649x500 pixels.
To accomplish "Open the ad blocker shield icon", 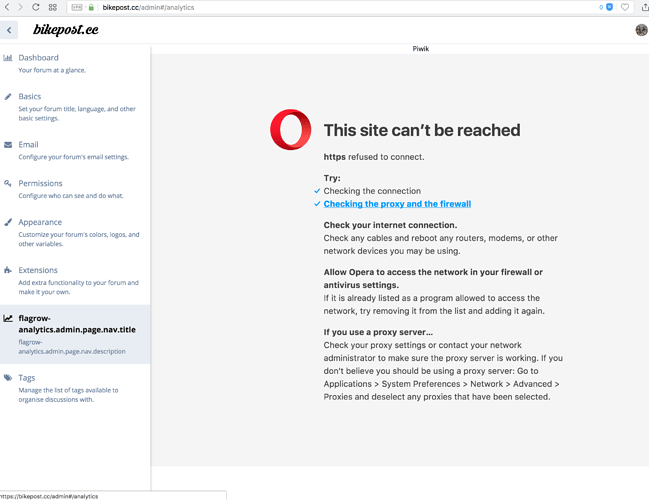I will [x=610, y=7].
